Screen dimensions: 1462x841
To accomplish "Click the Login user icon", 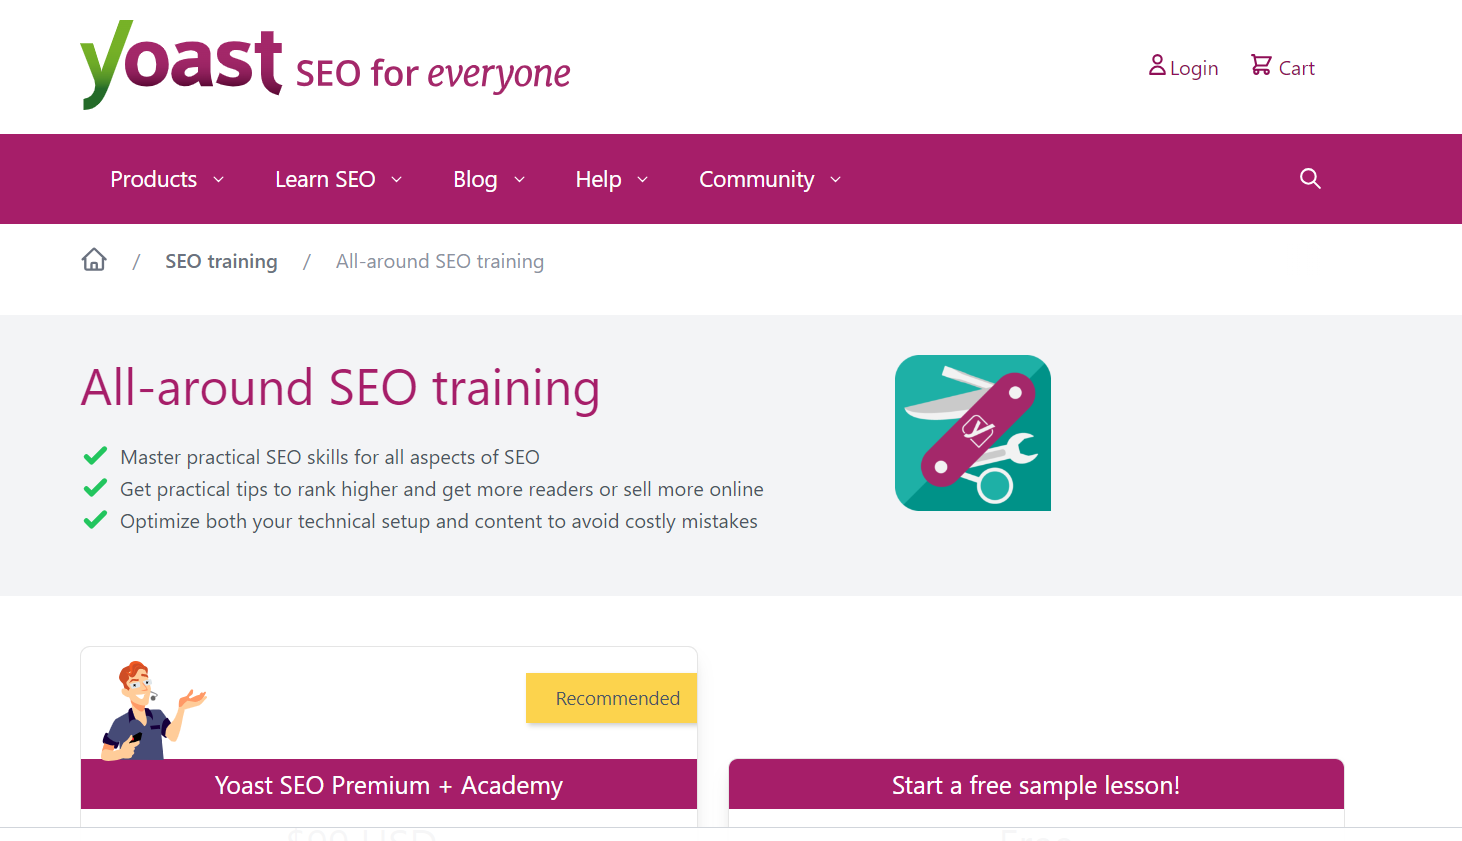I will [x=1157, y=66].
